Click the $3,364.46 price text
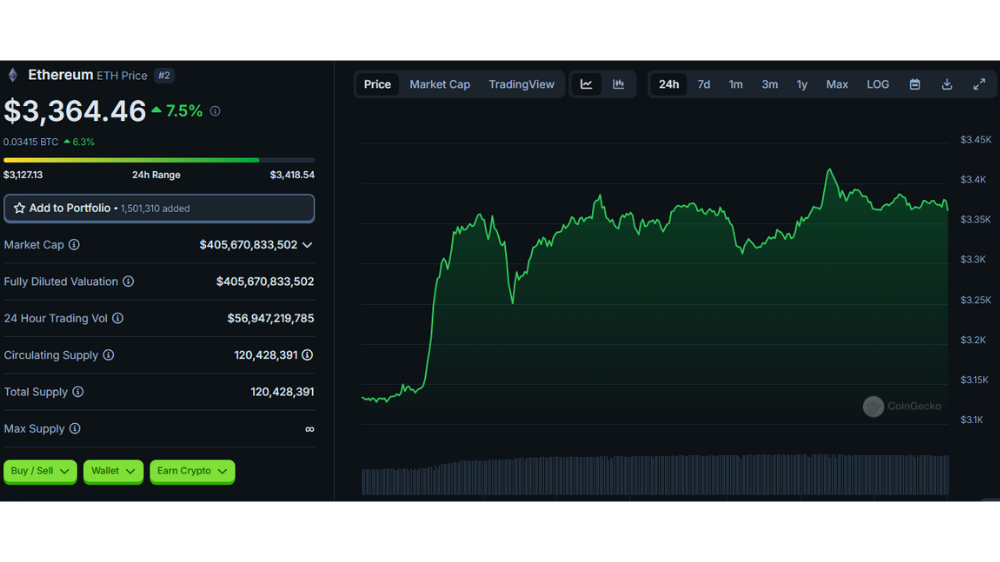This screenshot has height=562, width=1000. pos(75,111)
